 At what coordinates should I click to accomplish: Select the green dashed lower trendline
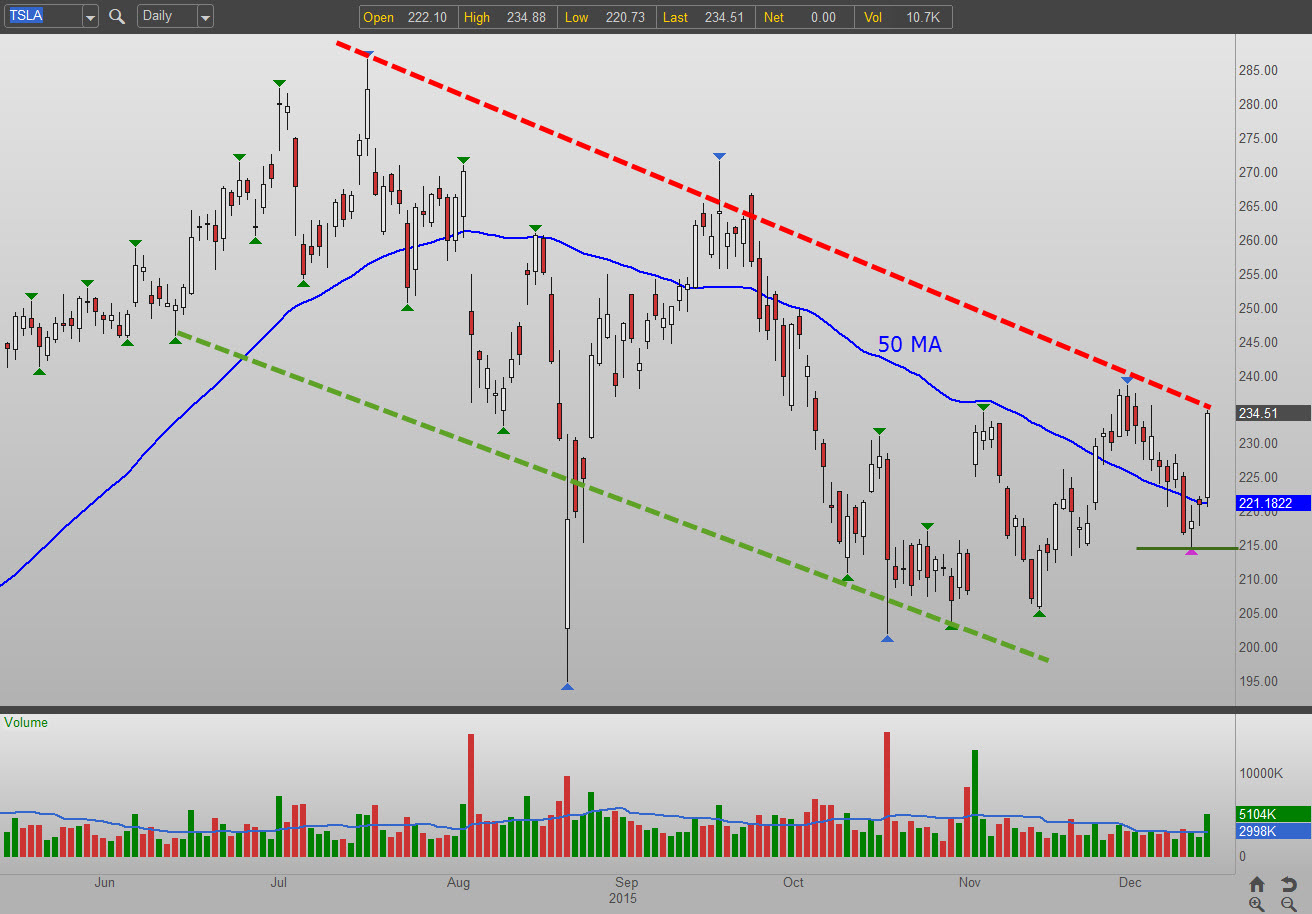coord(612,496)
